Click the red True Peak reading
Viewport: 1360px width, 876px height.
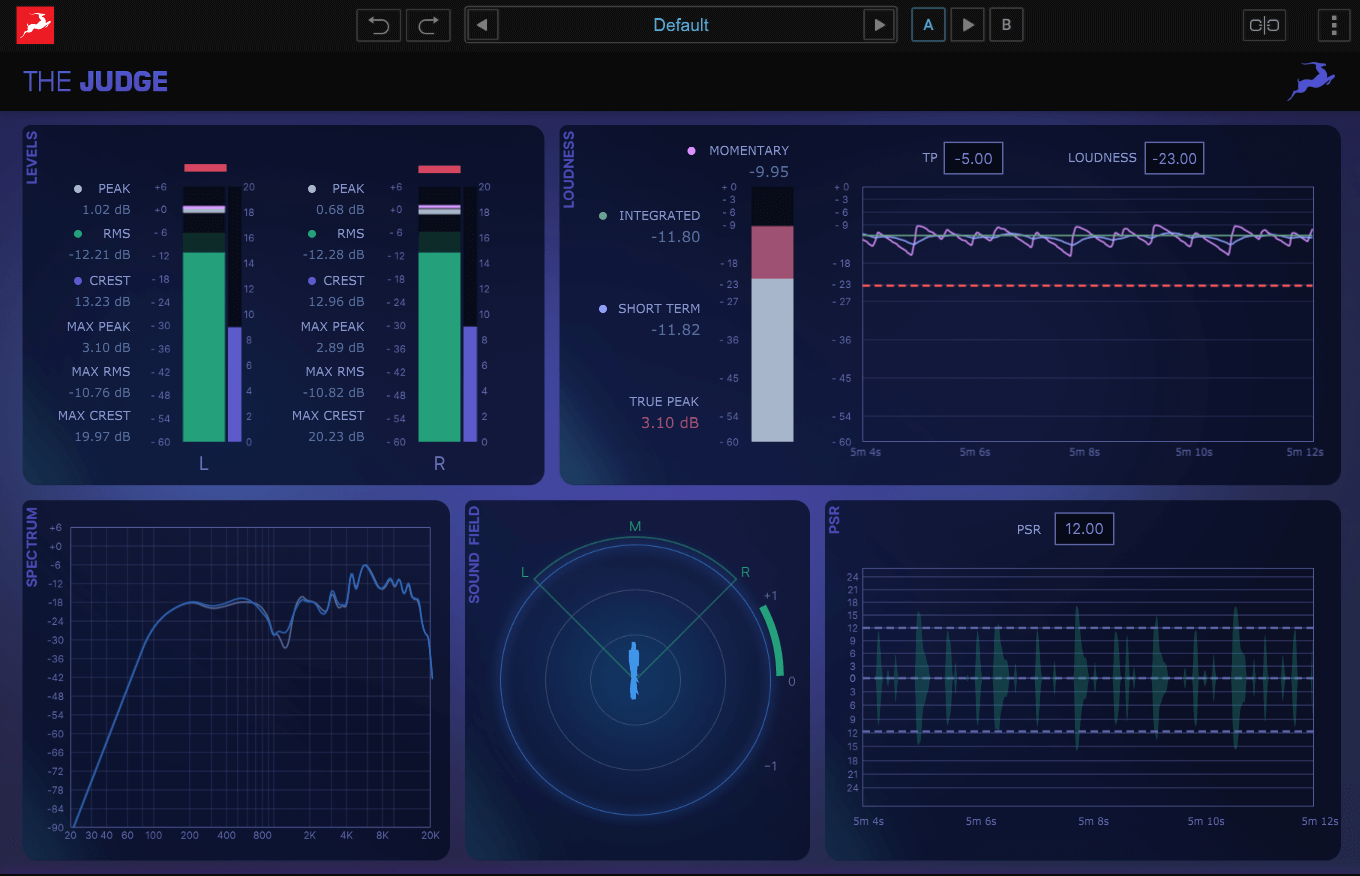669,423
